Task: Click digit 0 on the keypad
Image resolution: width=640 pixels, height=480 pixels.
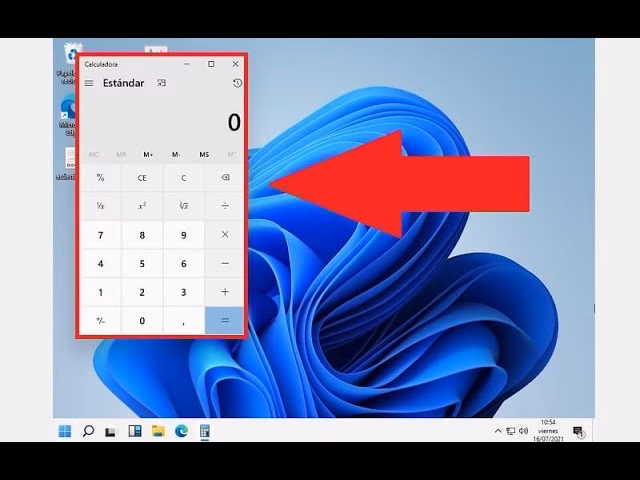Action: 142,321
